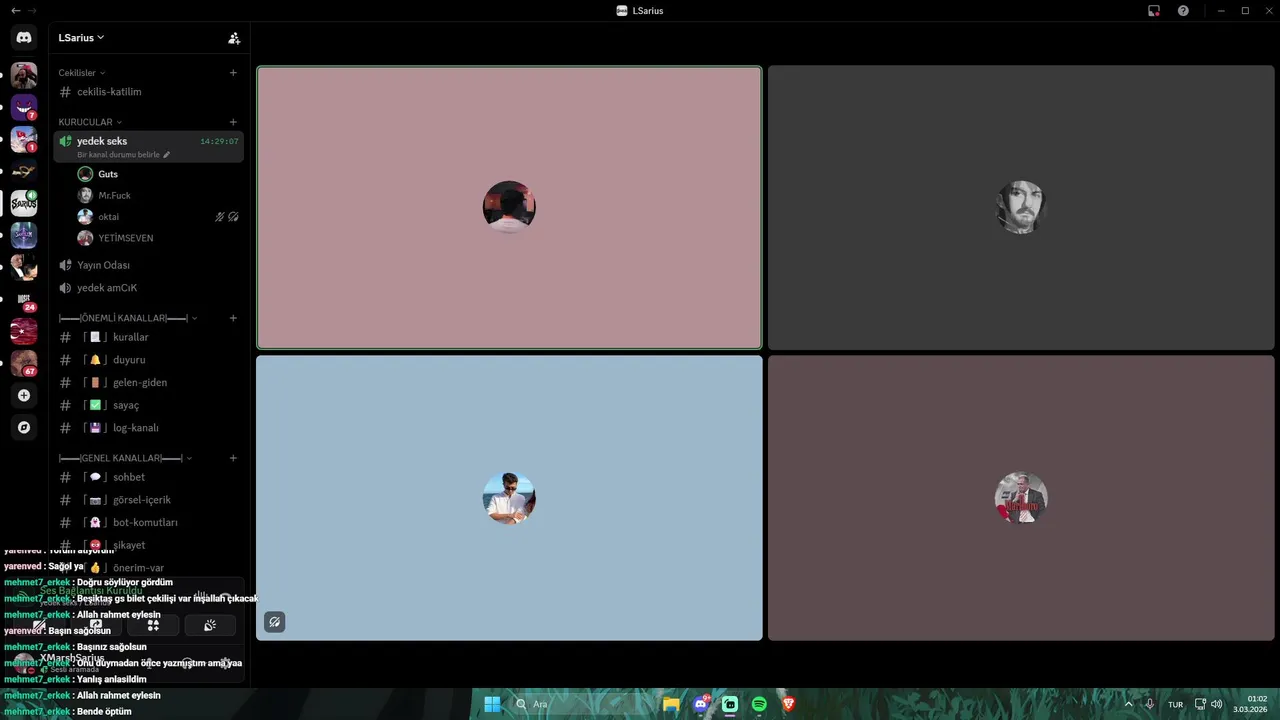Click deafened headphone icon beside oktai
This screenshot has height=720, width=1280.
point(233,217)
